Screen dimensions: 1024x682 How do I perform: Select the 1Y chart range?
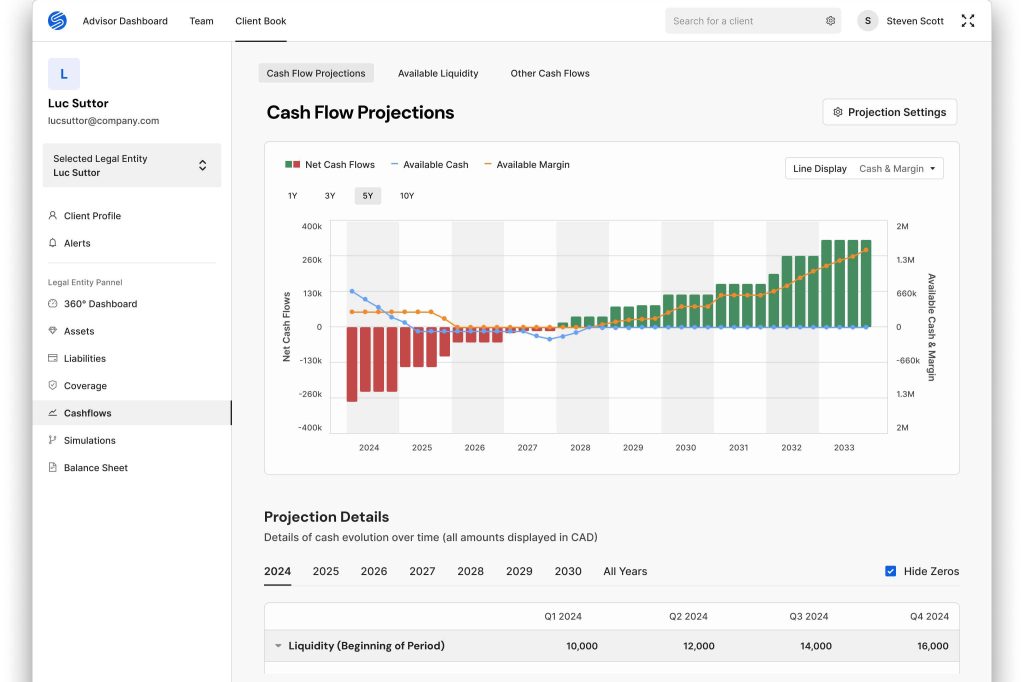293,195
